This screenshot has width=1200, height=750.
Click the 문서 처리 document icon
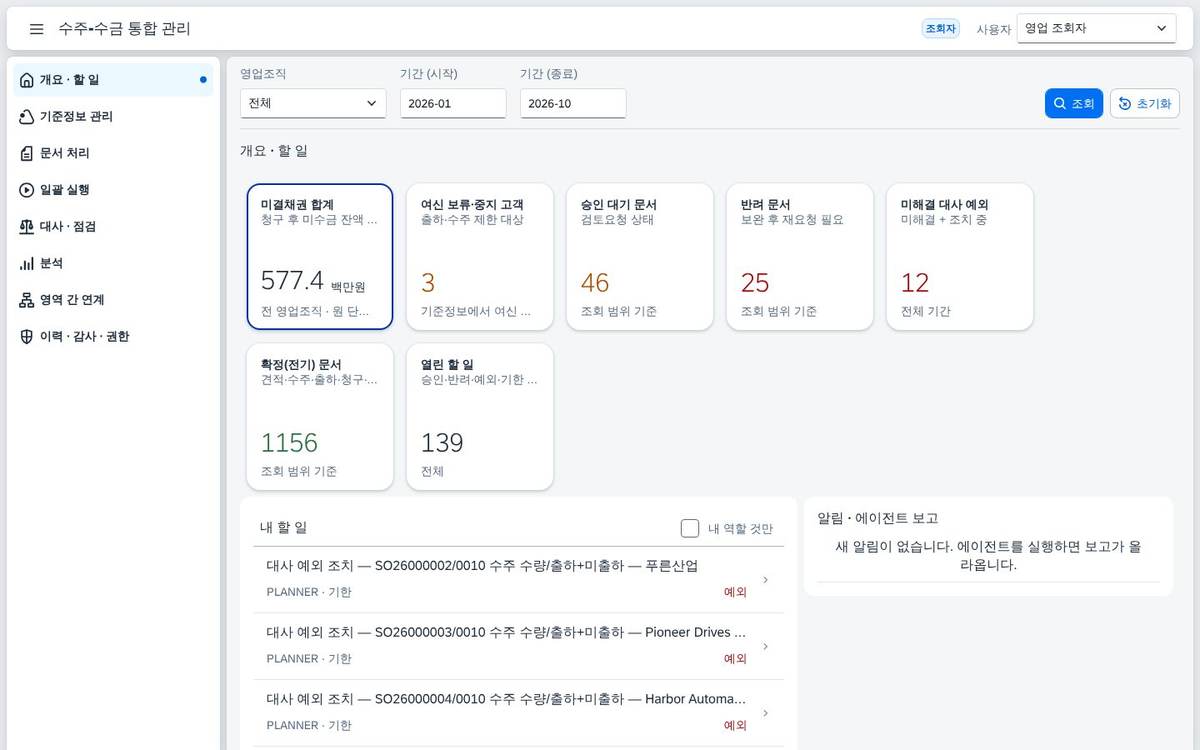coord(27,153)
